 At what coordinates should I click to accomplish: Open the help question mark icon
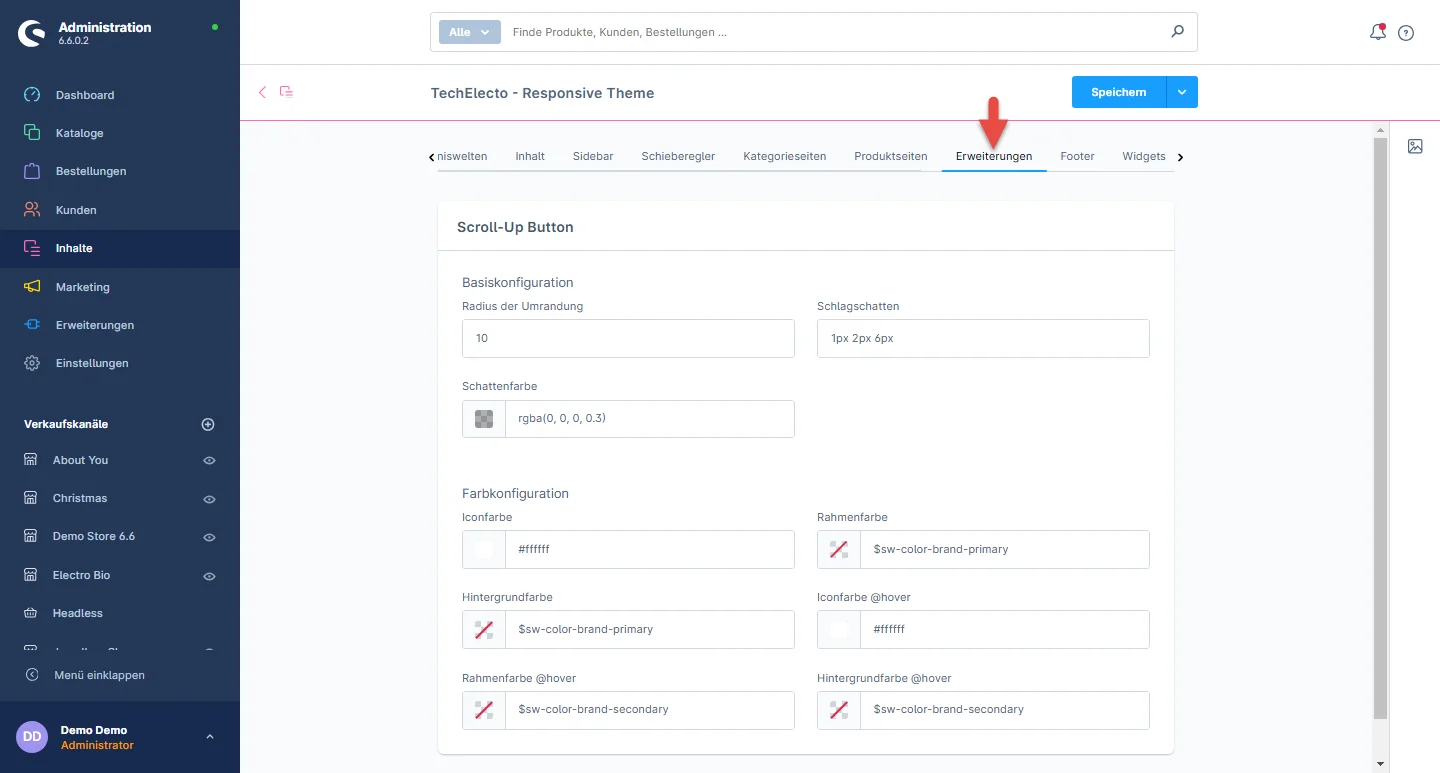[1406, 33]
